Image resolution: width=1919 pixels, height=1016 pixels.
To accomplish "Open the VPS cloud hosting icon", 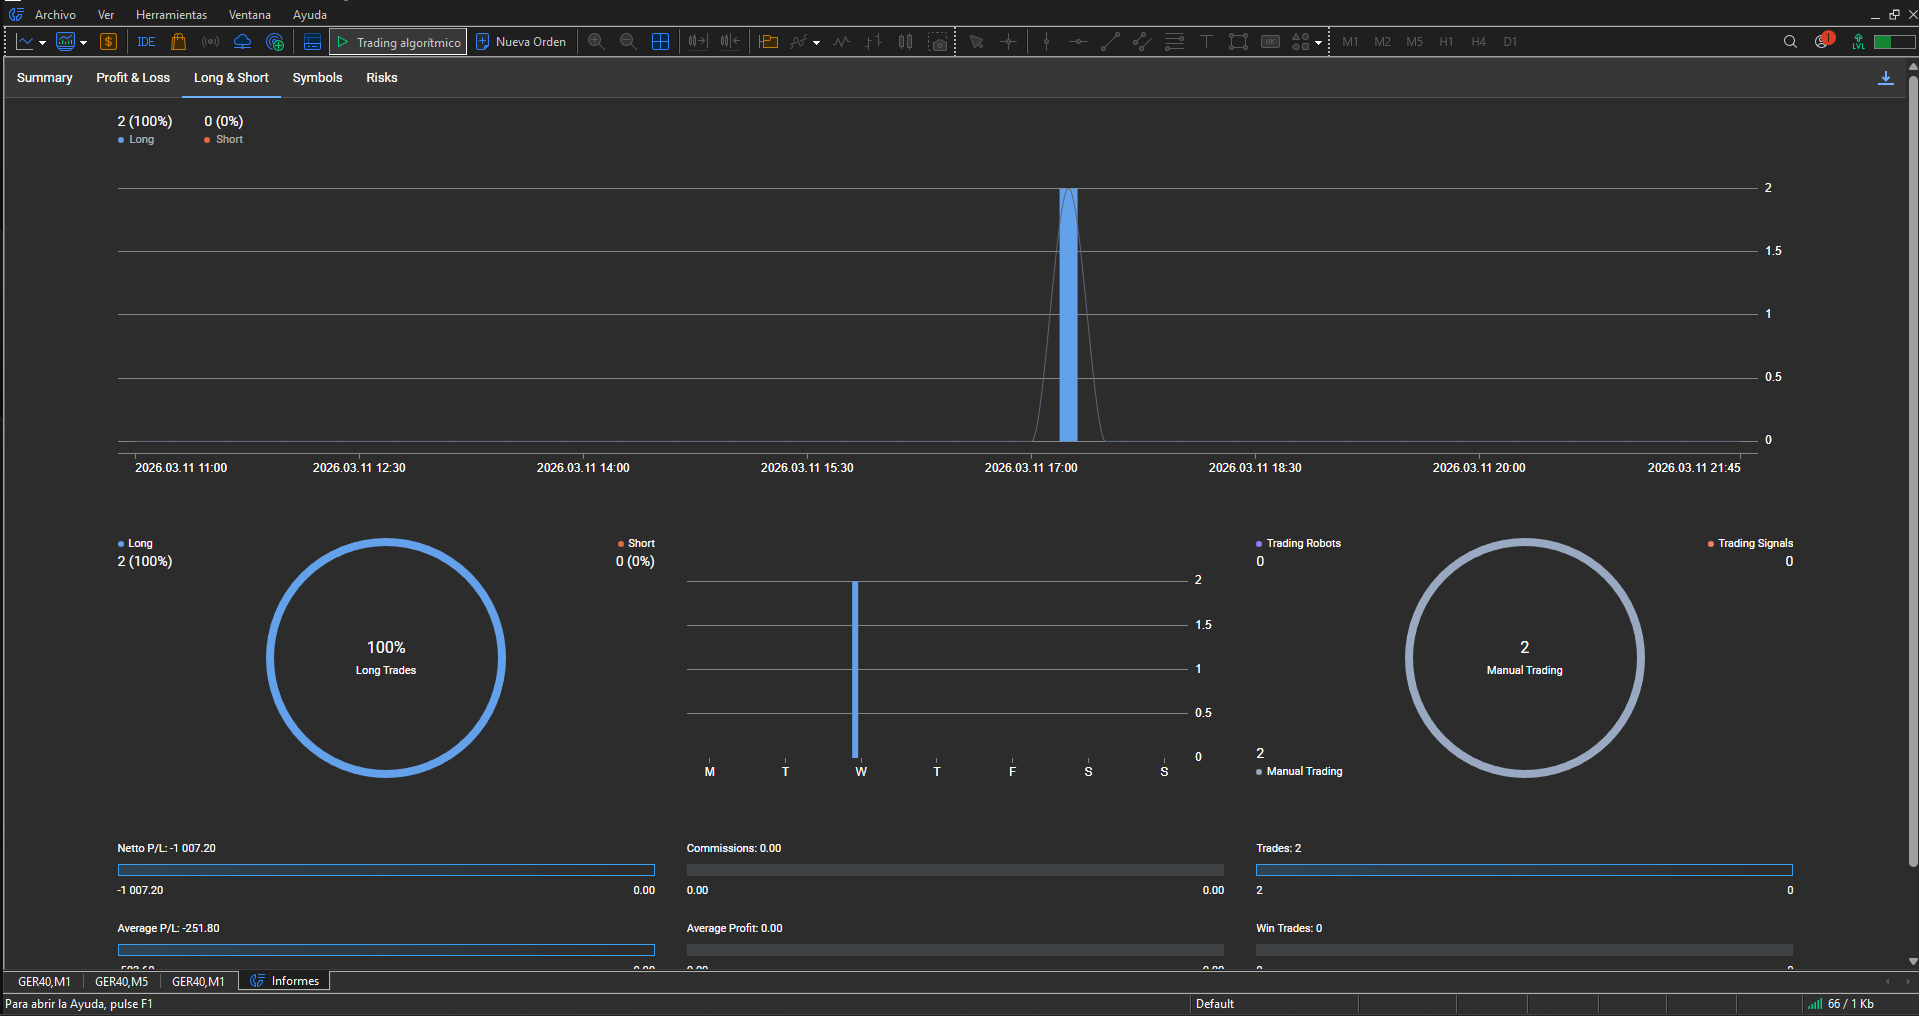I will pos(242,42).
